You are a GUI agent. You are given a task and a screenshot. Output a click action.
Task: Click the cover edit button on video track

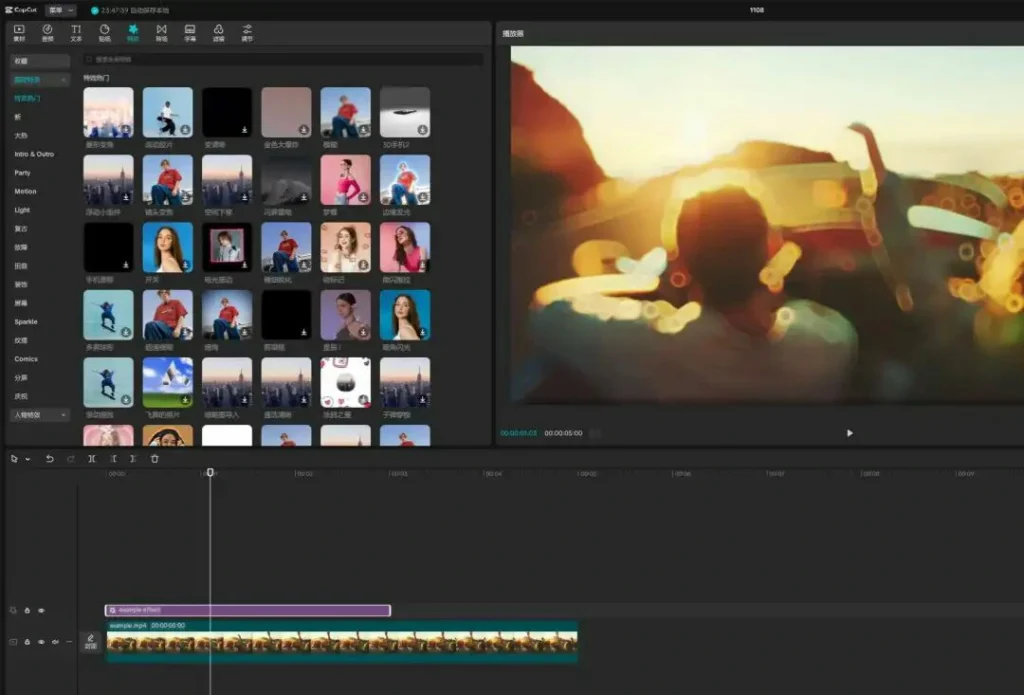(x=91, y=642)
